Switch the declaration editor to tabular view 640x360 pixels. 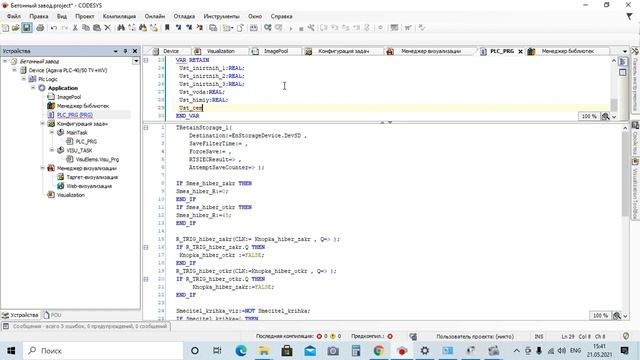[x=622, y=73]
